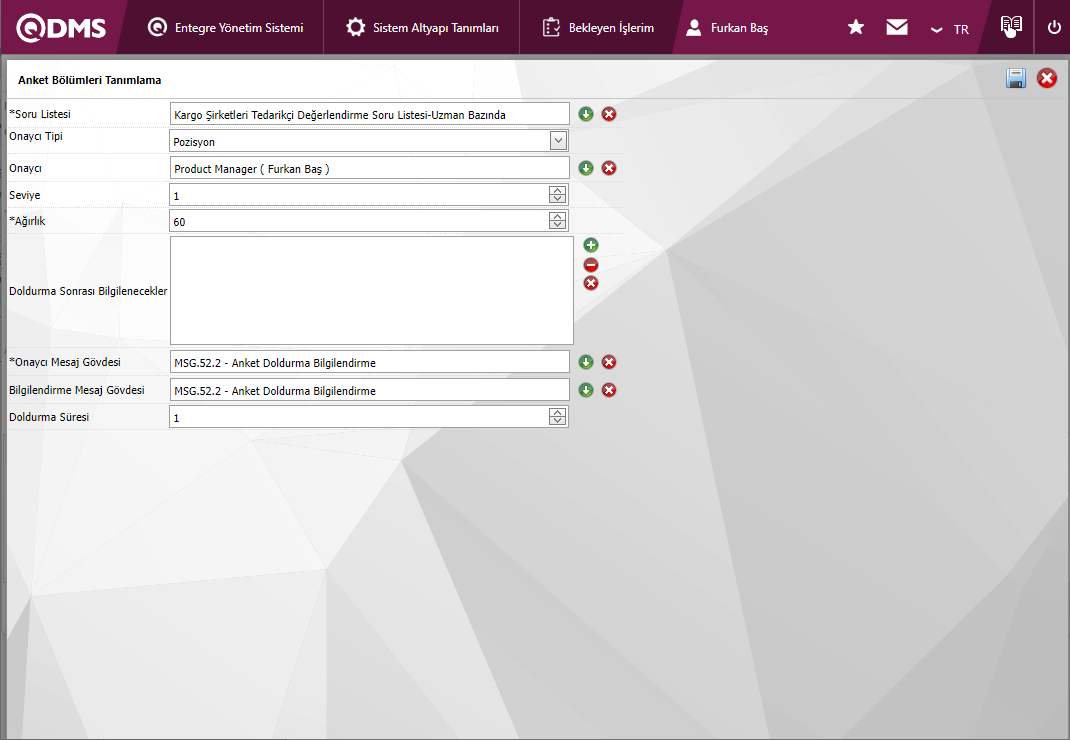
Task: Go to Sistem Altyapı Tanımları
Action: pos(422,28)
